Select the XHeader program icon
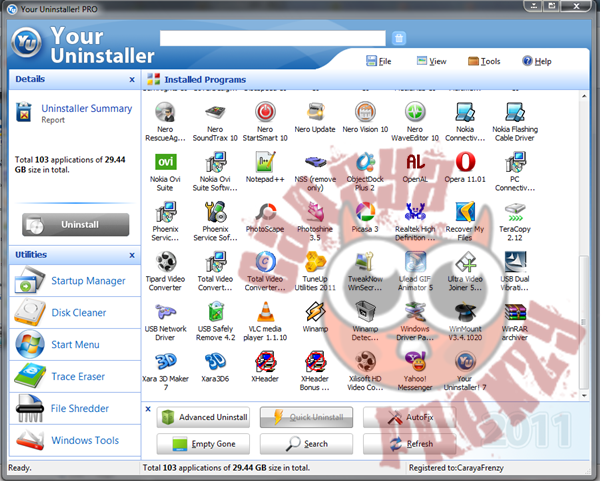This screenshot has height=487, width=602. (265, 362)
